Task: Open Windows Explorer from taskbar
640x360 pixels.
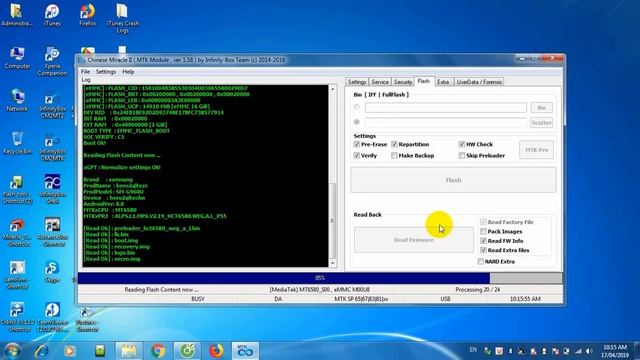Action: (129, 351)
